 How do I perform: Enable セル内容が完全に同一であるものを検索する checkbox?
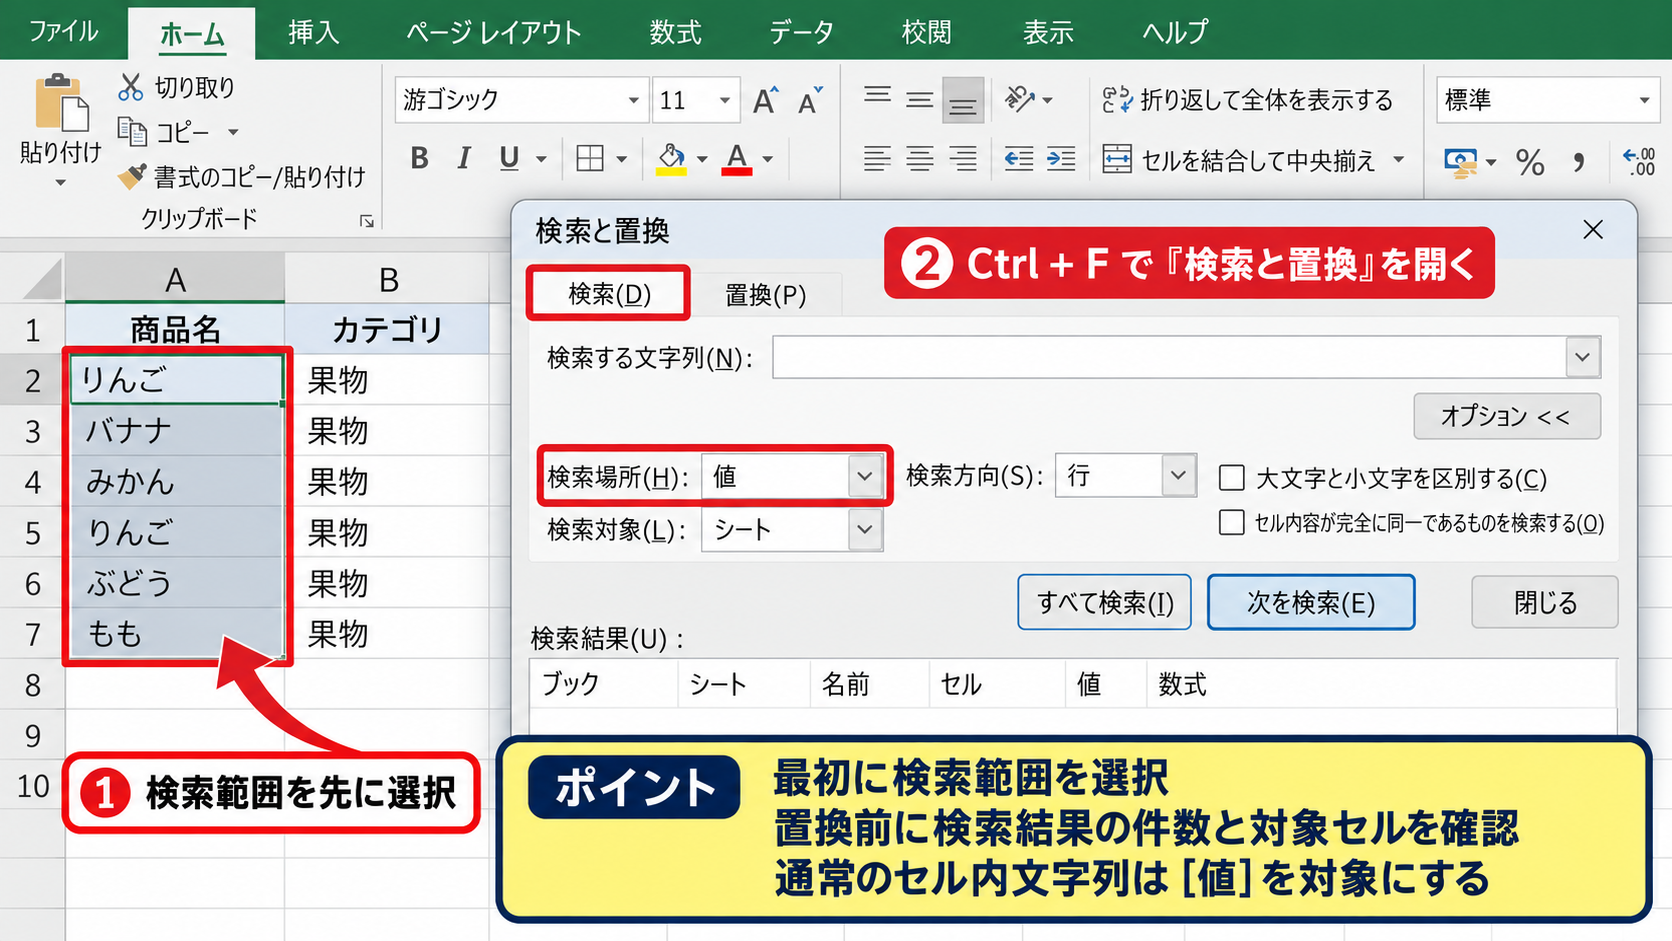(x=1232, y=522)
